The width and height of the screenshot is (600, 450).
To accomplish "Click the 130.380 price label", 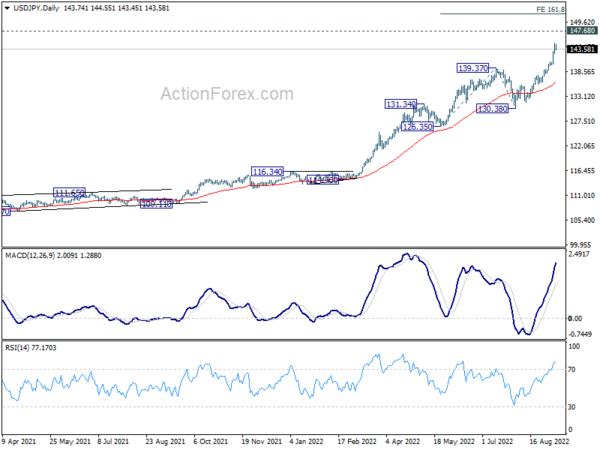I will tap(492, 109).
